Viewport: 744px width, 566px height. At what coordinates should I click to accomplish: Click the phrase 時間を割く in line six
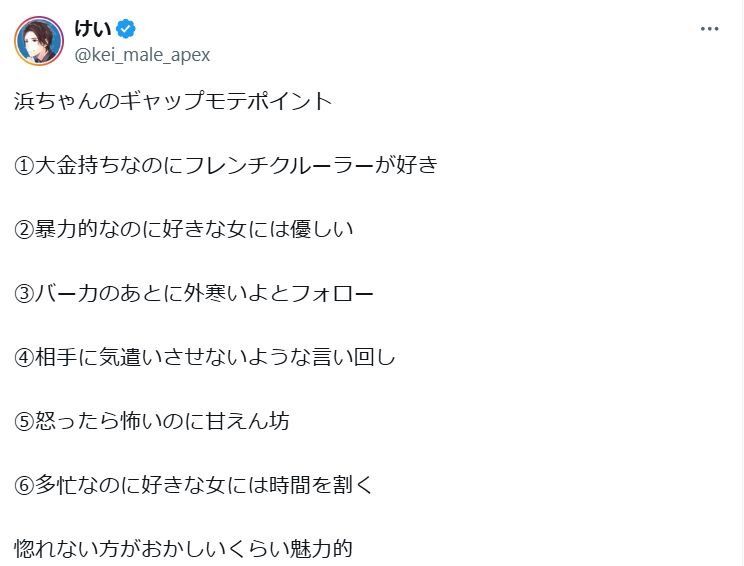tap(322, 485)
